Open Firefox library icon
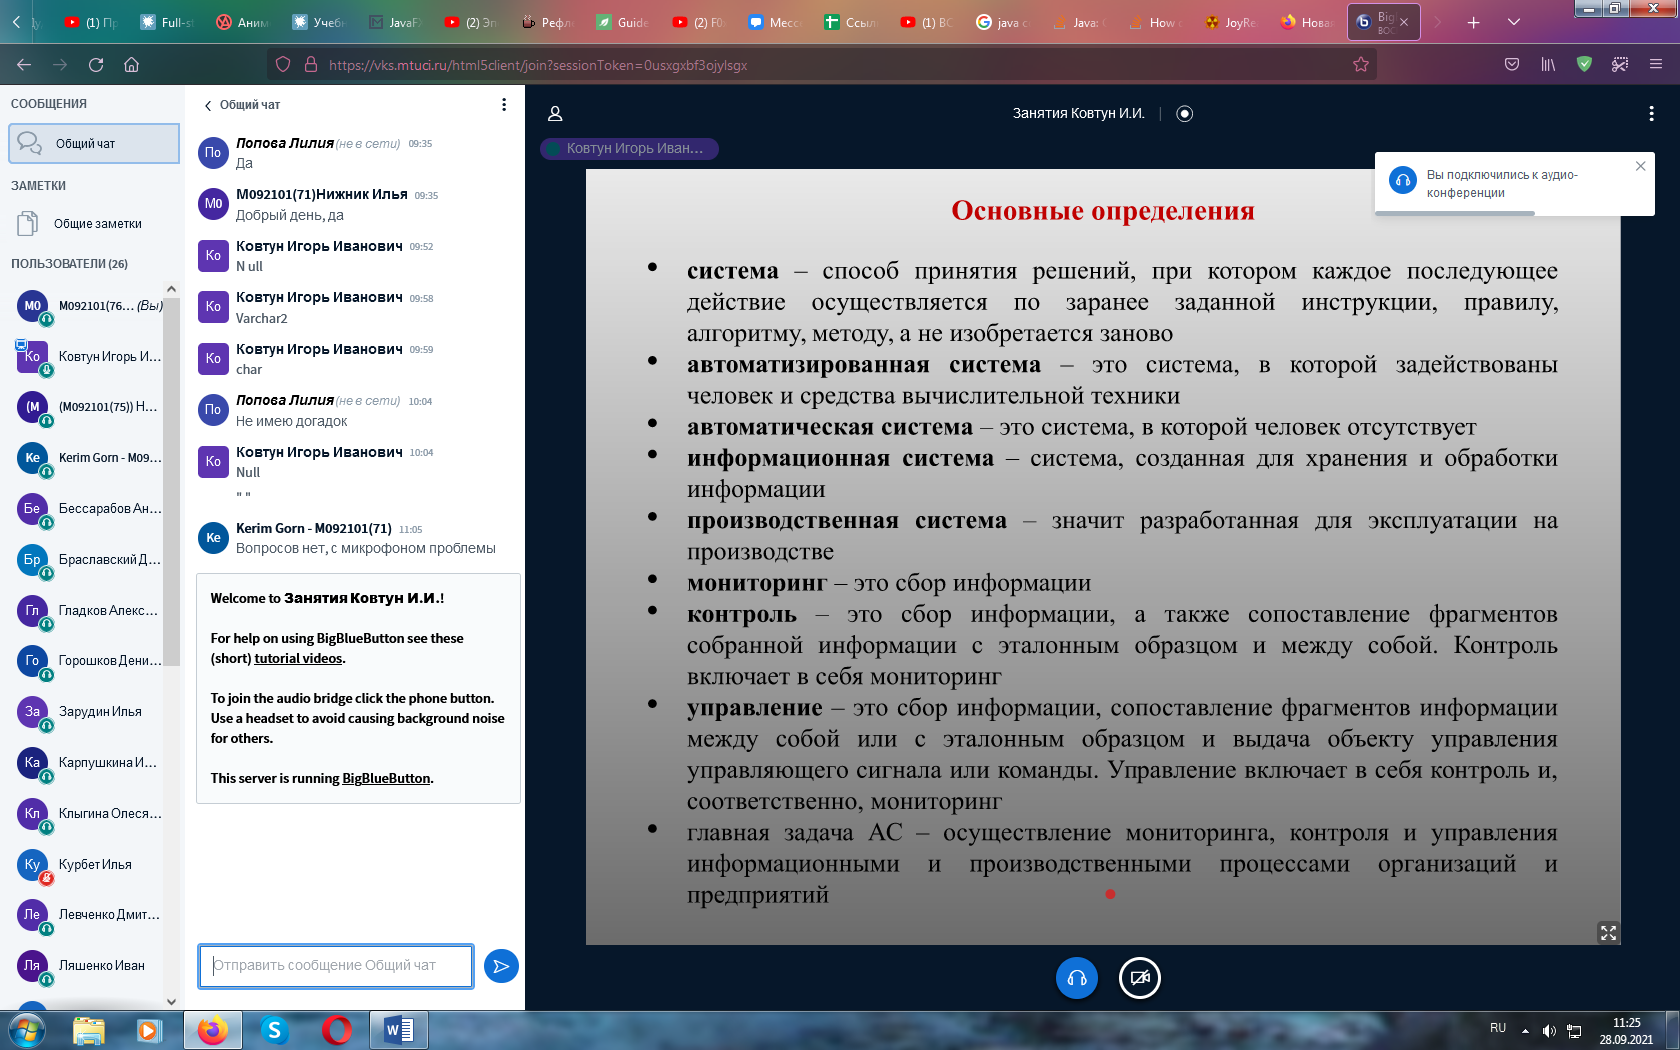Image resolution: width=1680 pixels, height=1050 pixels. [1548, 65]
